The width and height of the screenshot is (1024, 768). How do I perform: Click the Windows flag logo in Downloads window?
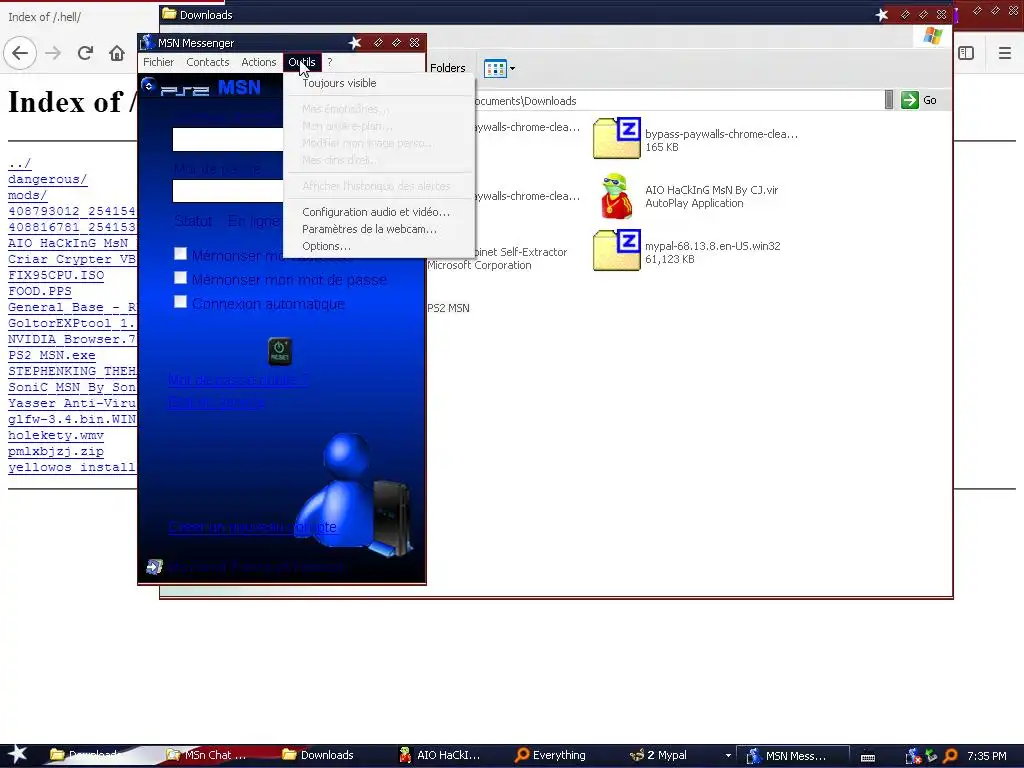933,36
